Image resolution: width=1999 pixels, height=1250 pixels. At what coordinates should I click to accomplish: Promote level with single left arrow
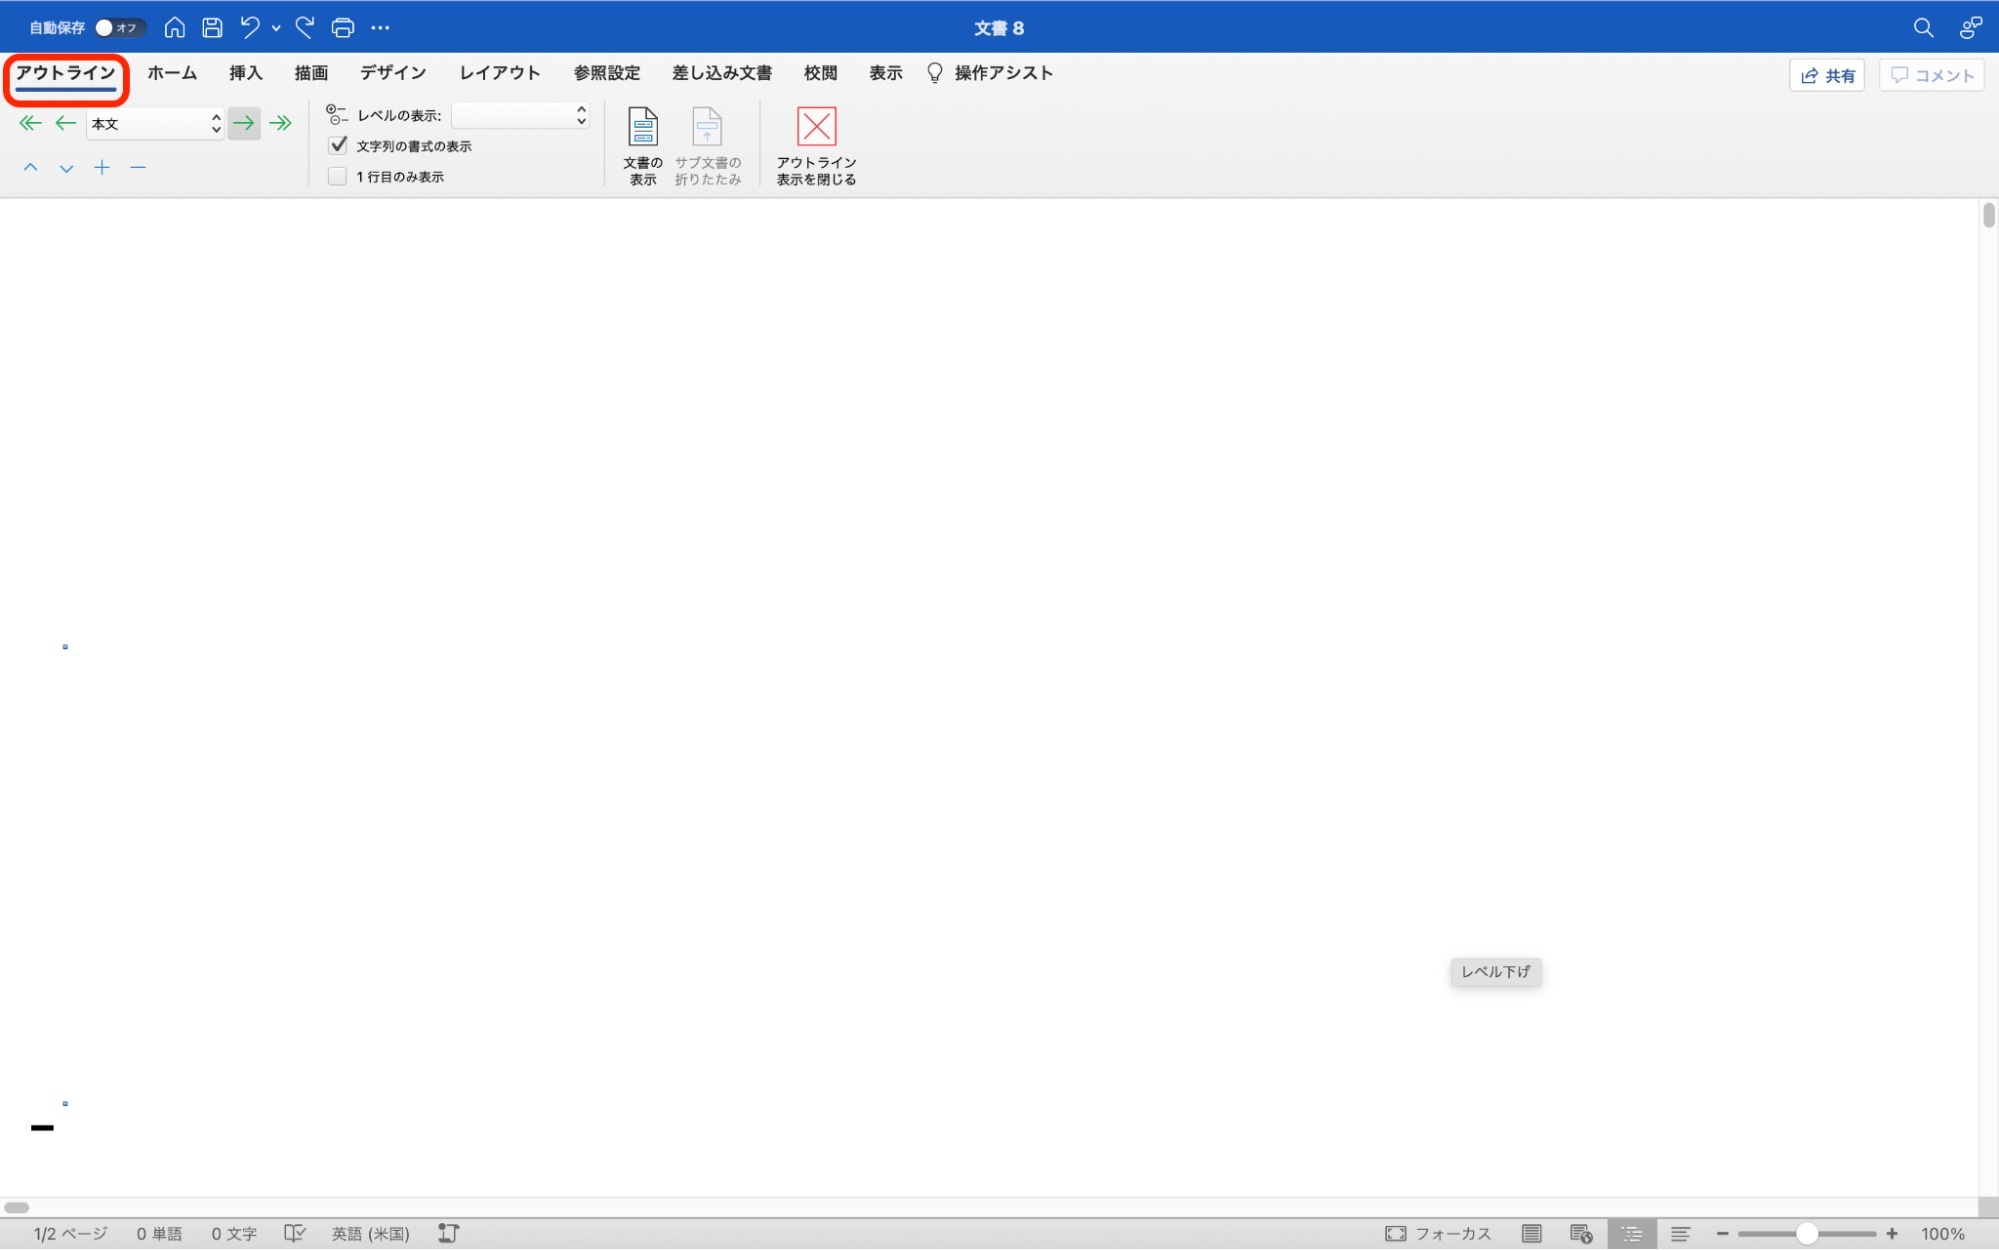tap(66, 124)
